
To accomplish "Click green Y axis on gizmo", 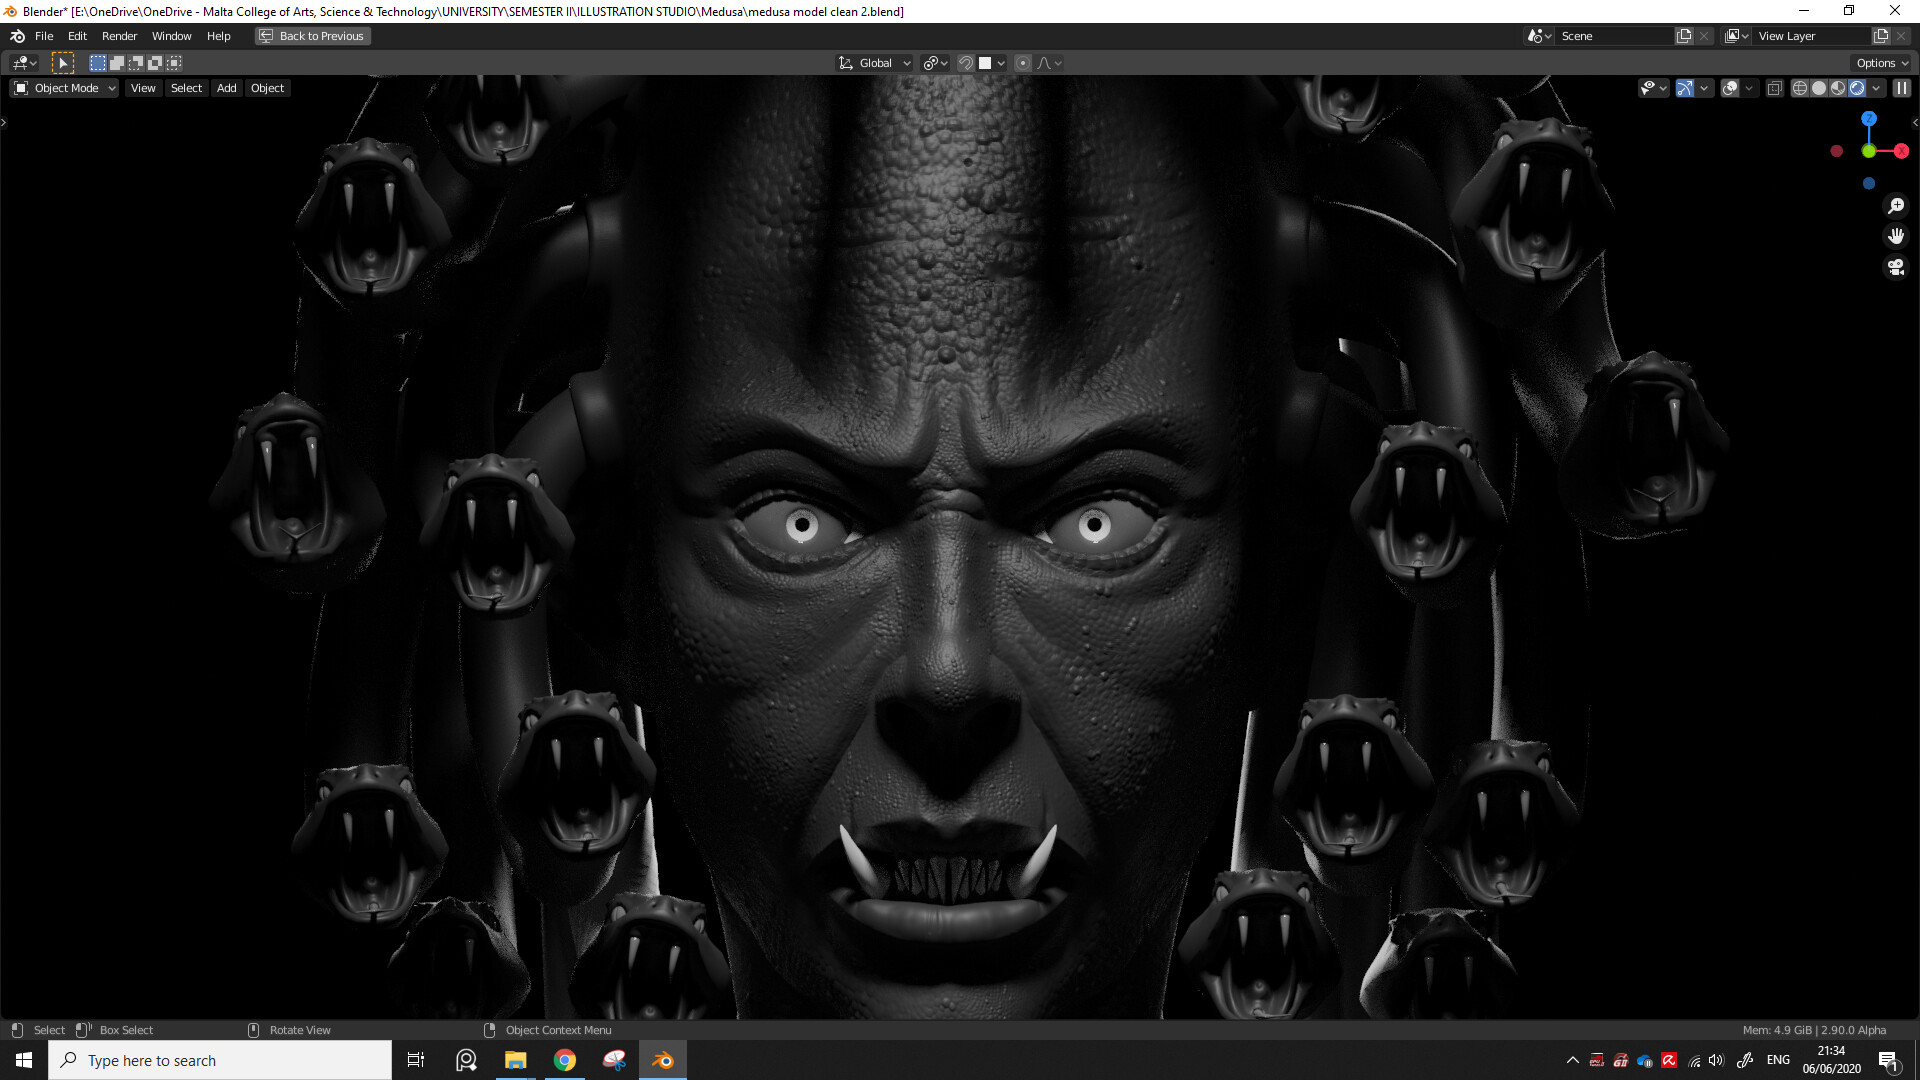I will (1869, 151).
